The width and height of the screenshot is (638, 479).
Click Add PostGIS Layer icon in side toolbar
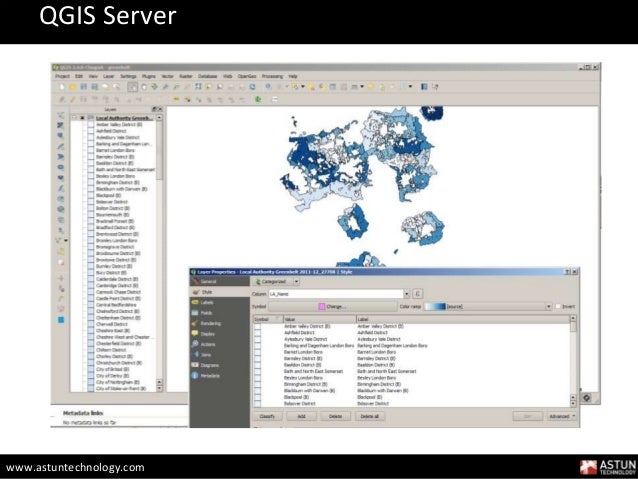coord(61,136)
